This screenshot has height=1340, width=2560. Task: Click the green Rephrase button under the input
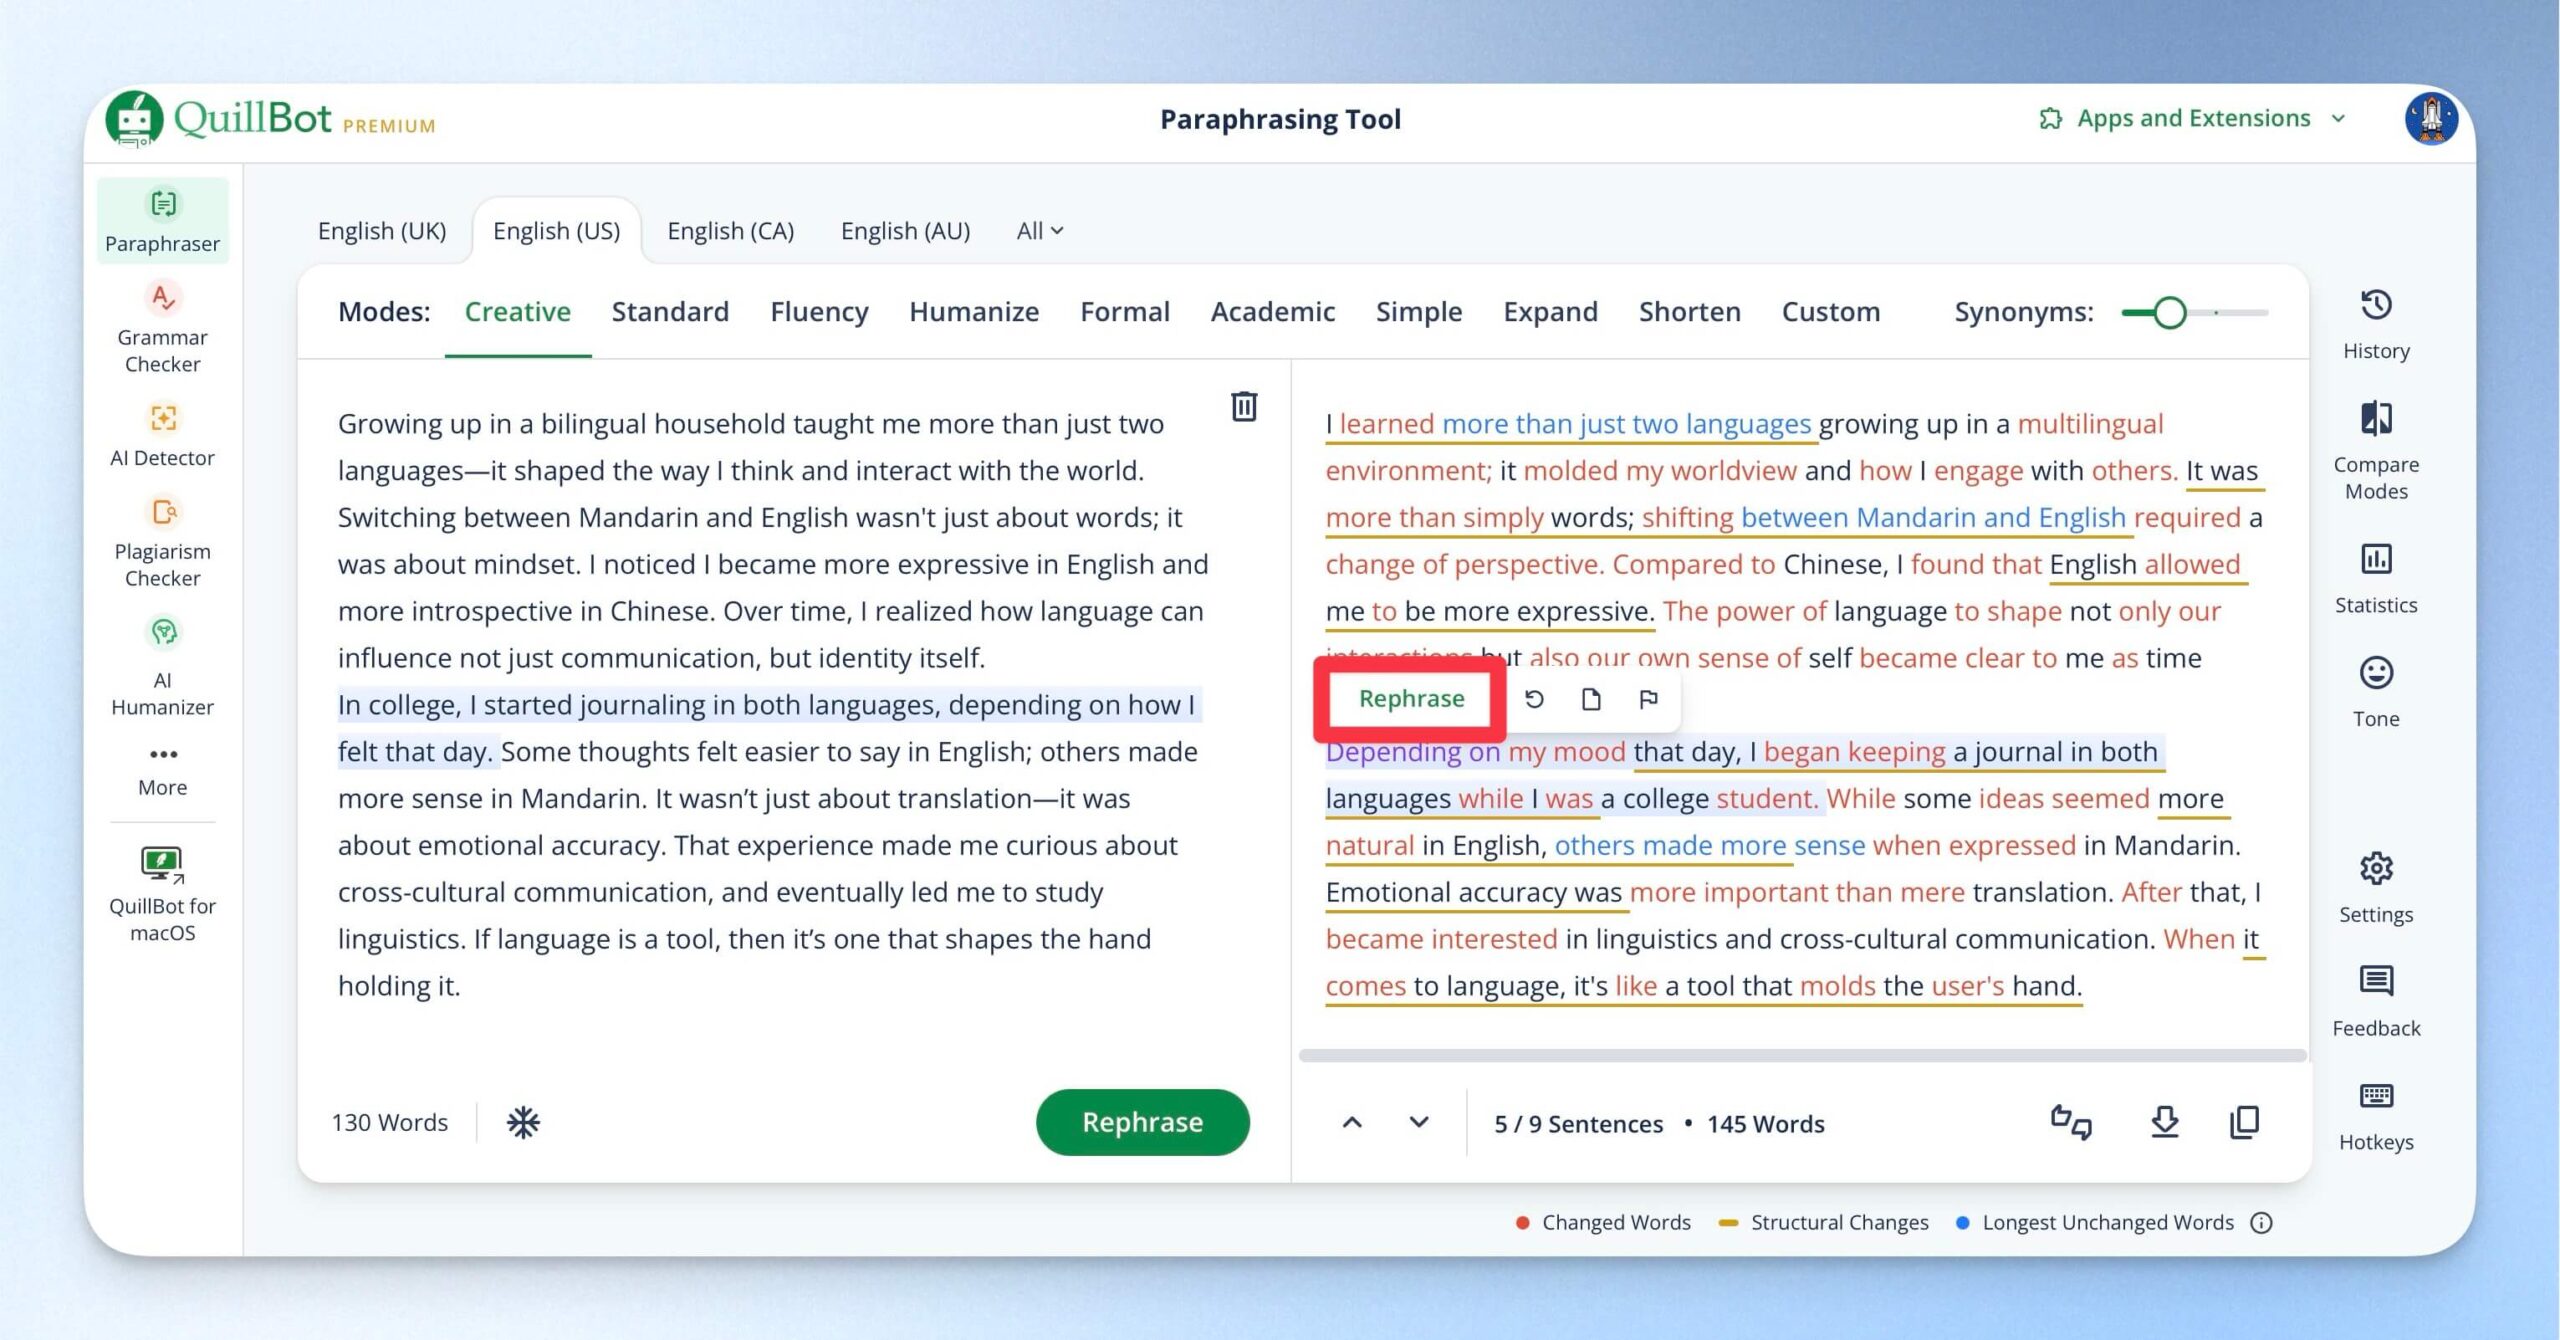[x=1142, y=1122]
